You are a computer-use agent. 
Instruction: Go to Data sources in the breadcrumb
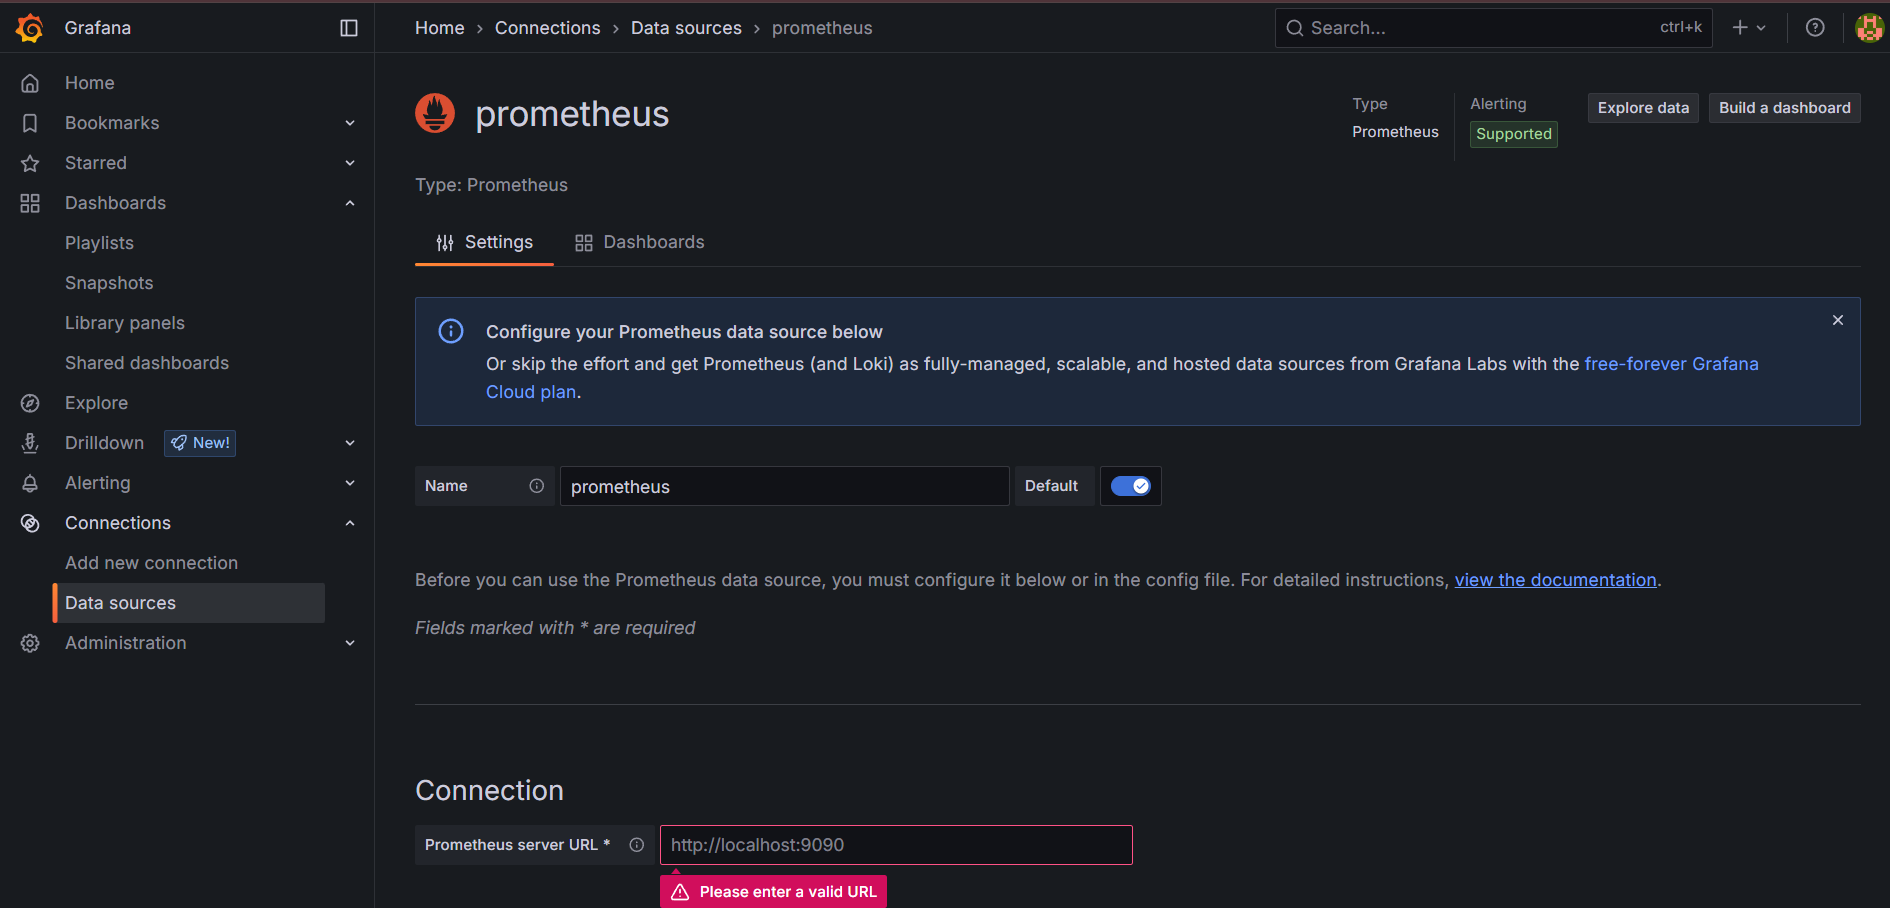tap(686, 28)
